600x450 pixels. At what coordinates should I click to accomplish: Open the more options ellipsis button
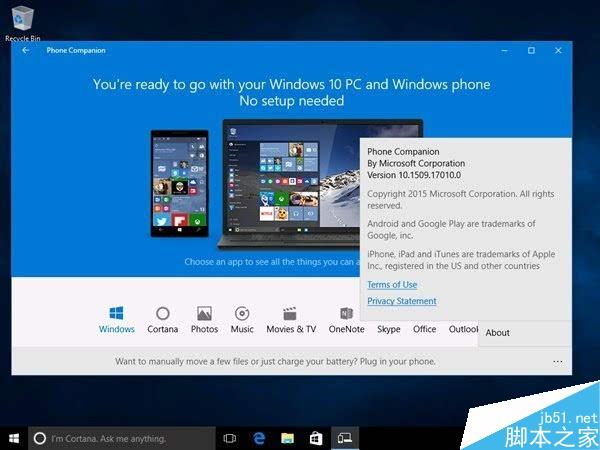coord(558,362)
